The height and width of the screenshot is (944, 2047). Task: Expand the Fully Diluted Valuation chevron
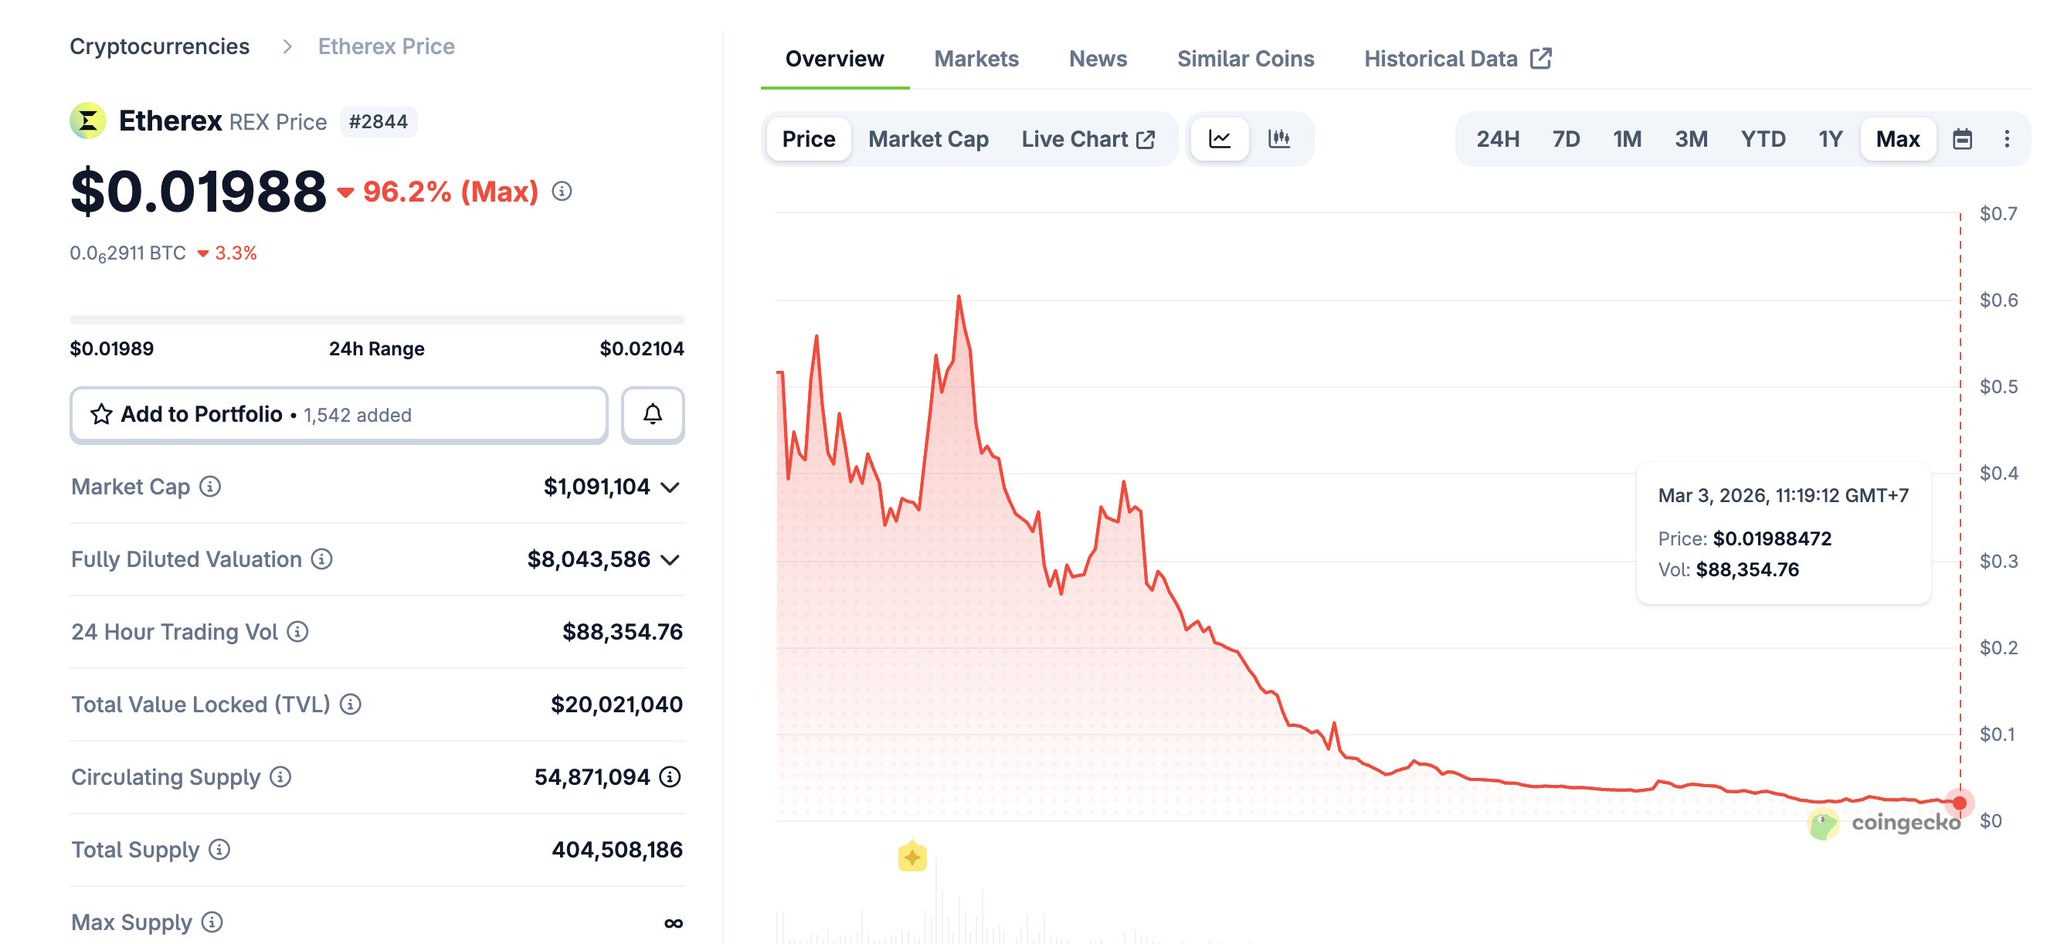(670, 560)
